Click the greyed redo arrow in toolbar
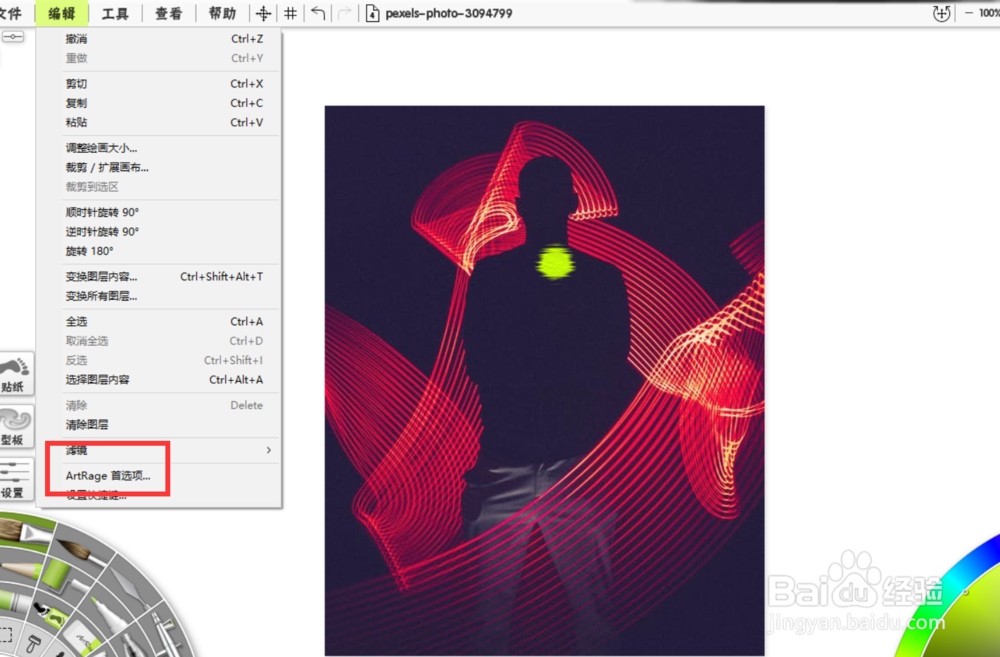Screen dimensions: 1000x657 [x=344, y=13]
